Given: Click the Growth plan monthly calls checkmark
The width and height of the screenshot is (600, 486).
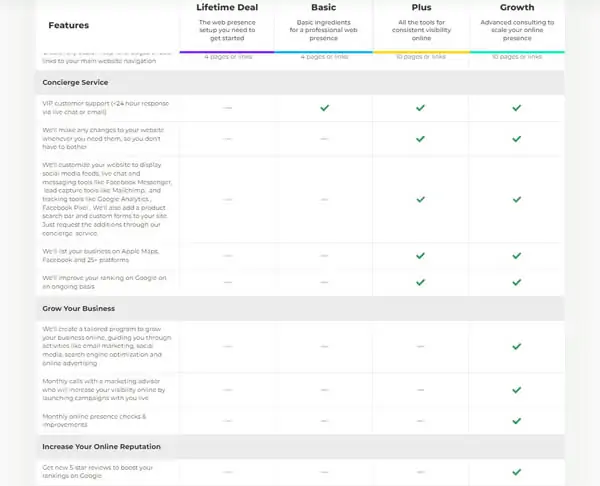Looking at the screenshot, I should 517,390.
